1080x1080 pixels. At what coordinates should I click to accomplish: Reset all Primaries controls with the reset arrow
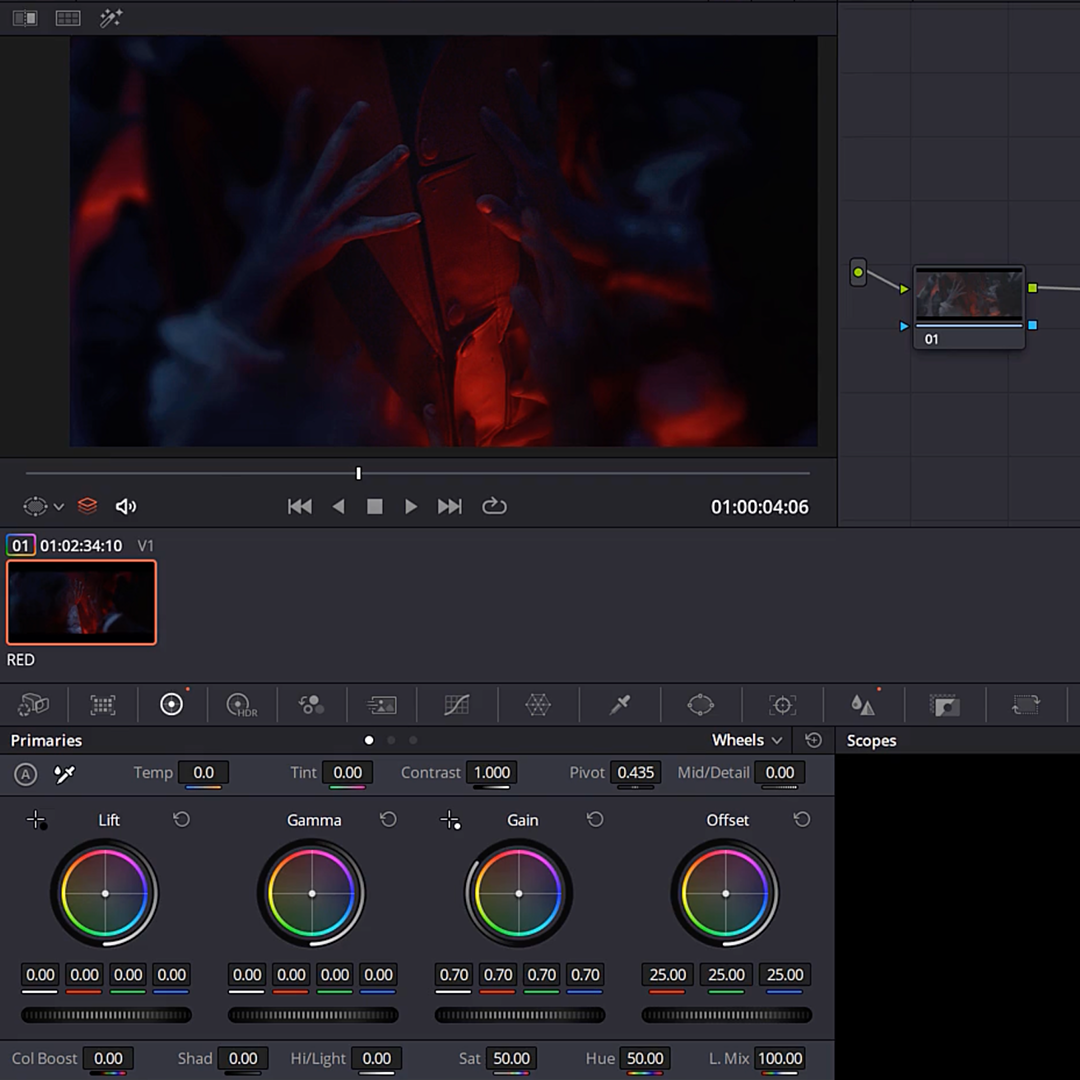click(813, 740)
